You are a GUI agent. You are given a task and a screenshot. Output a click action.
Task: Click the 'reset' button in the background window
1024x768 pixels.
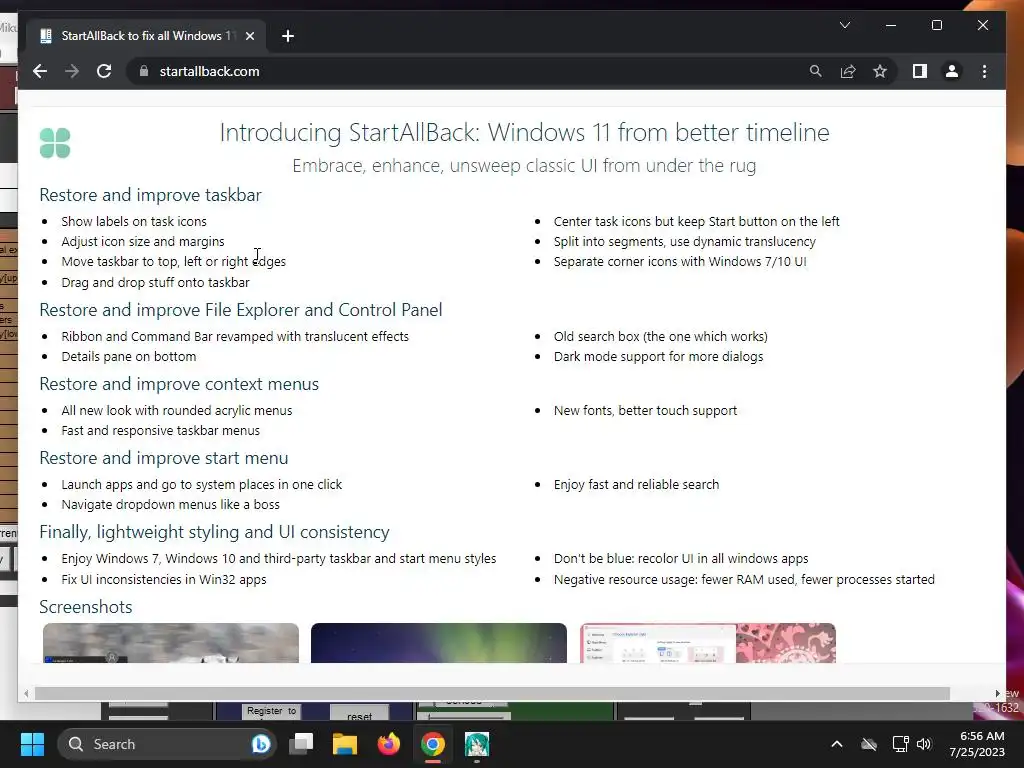click(359, 714)
